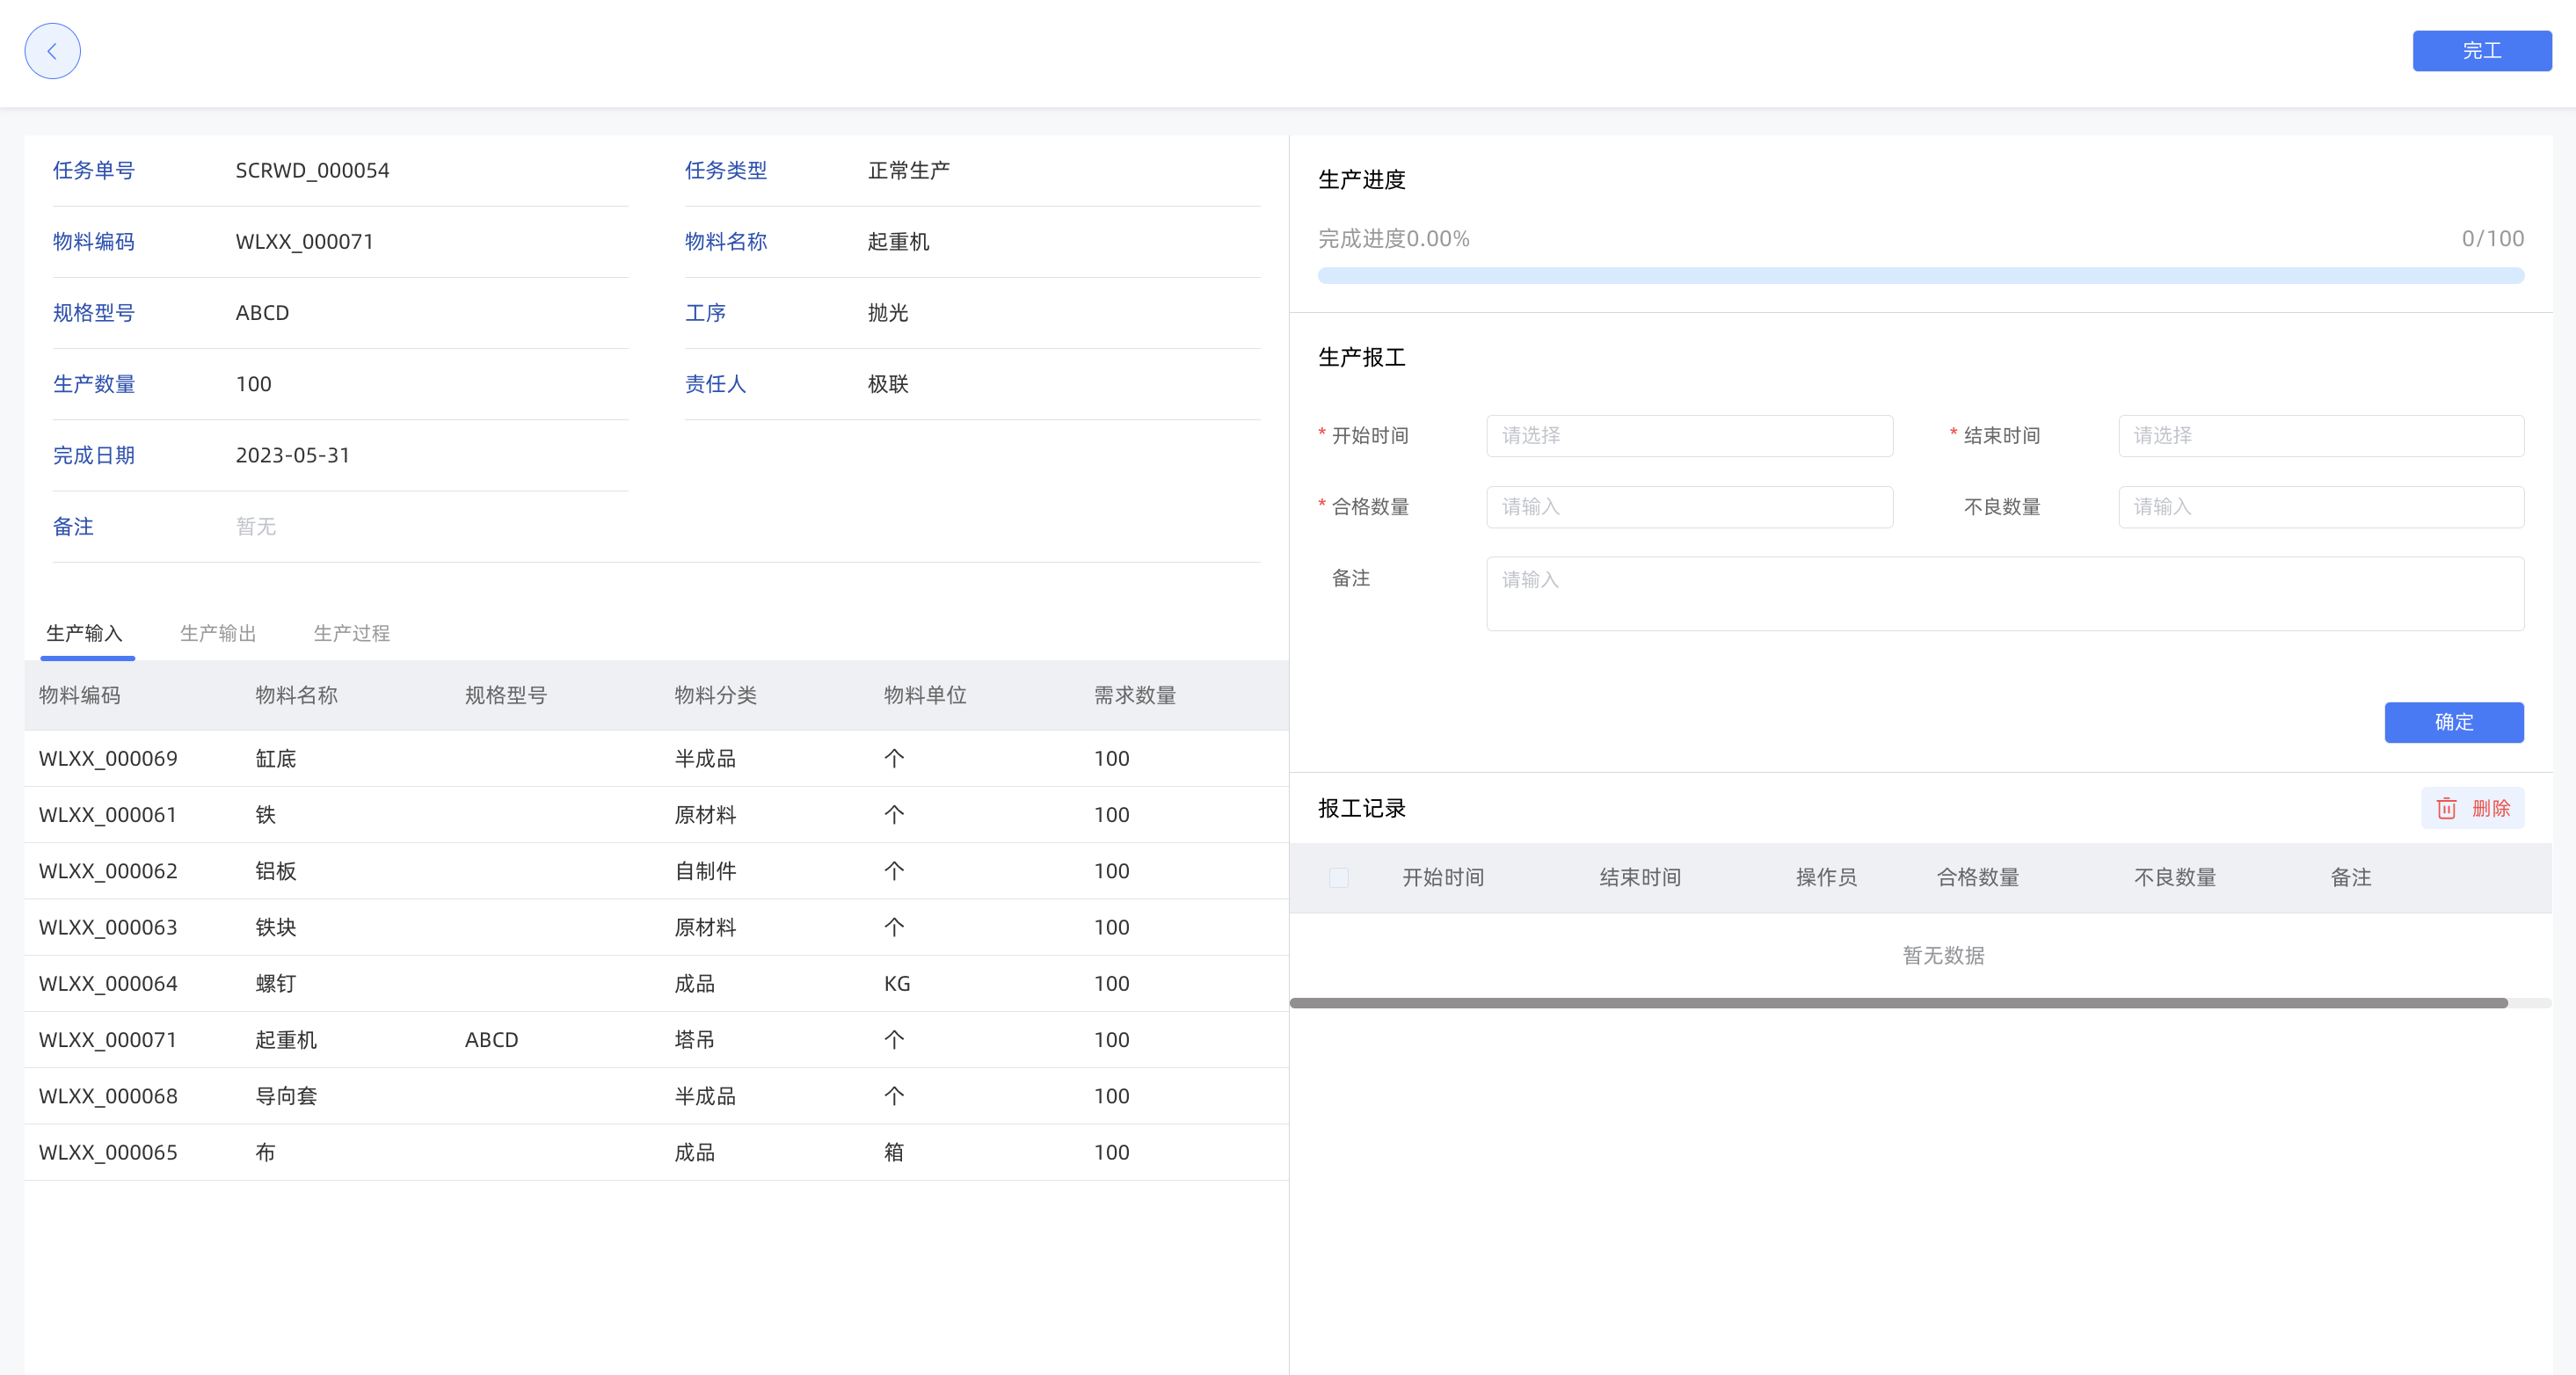Click the row code WLXX_000069
The height and width of the screenshot is (1375, 2576).
click(x=108, y=759)
